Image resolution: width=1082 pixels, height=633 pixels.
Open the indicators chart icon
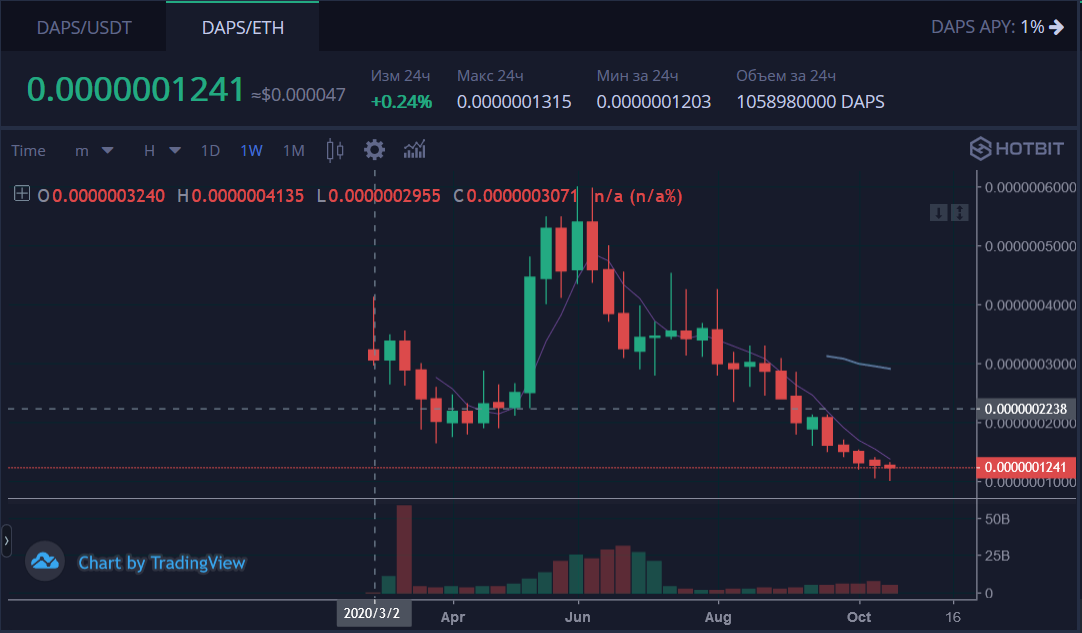[x=415, y=150]
